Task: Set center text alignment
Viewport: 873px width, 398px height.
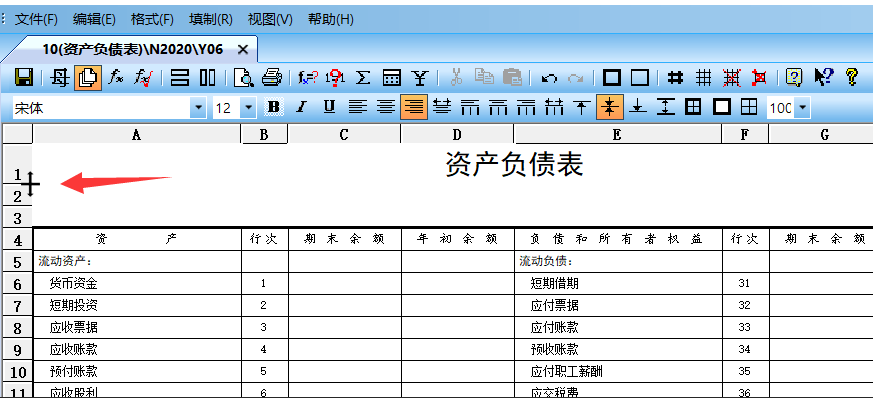Action: click(x=386, y=107)
